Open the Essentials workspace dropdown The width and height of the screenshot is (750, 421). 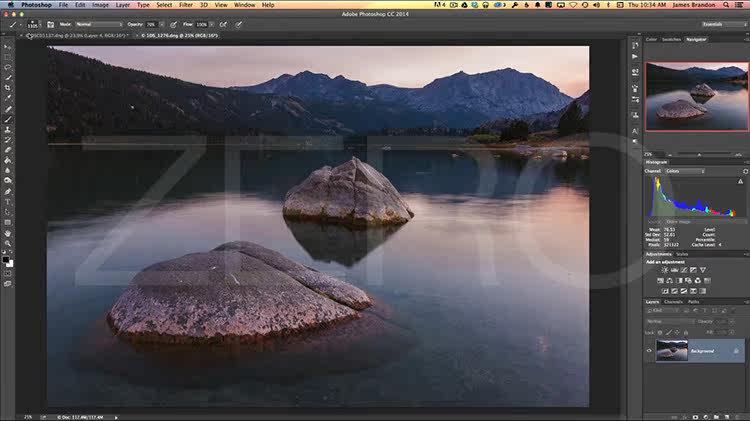coord(724,24)
